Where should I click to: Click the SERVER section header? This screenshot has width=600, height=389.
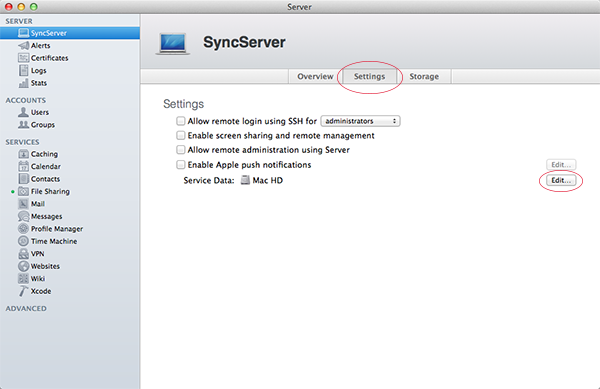[x=19, y=21]
